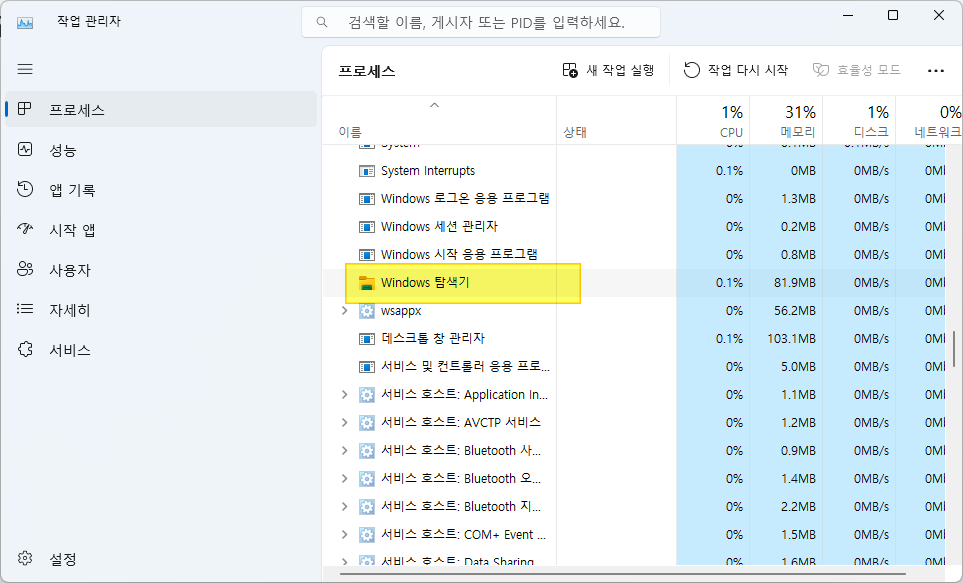Click the 56.2MB memory value

795,311
